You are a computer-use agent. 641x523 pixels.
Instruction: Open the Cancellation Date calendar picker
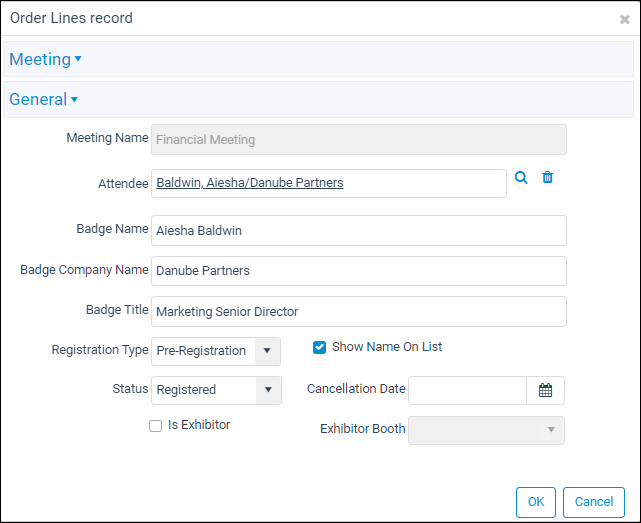click(x=545, y=390)
